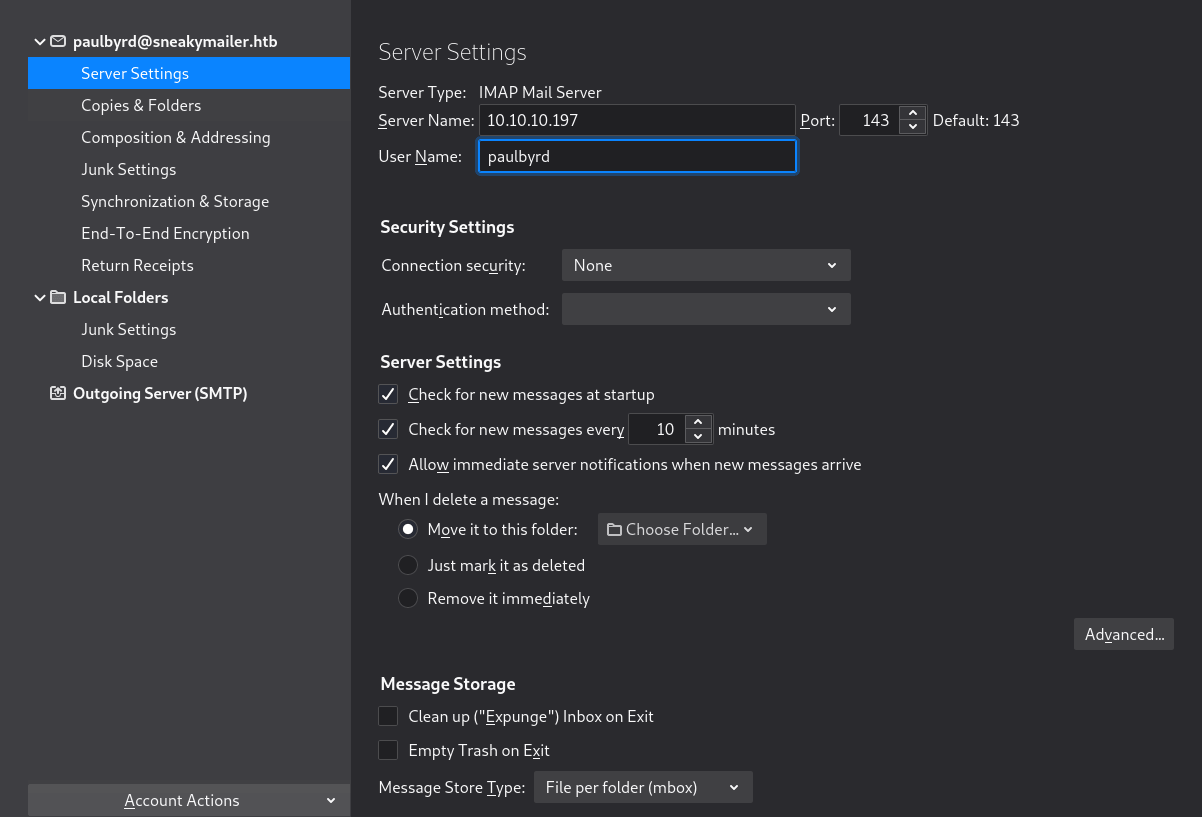Select Remove it immediately option
The image size is (1202, 817).
(408, 599)
